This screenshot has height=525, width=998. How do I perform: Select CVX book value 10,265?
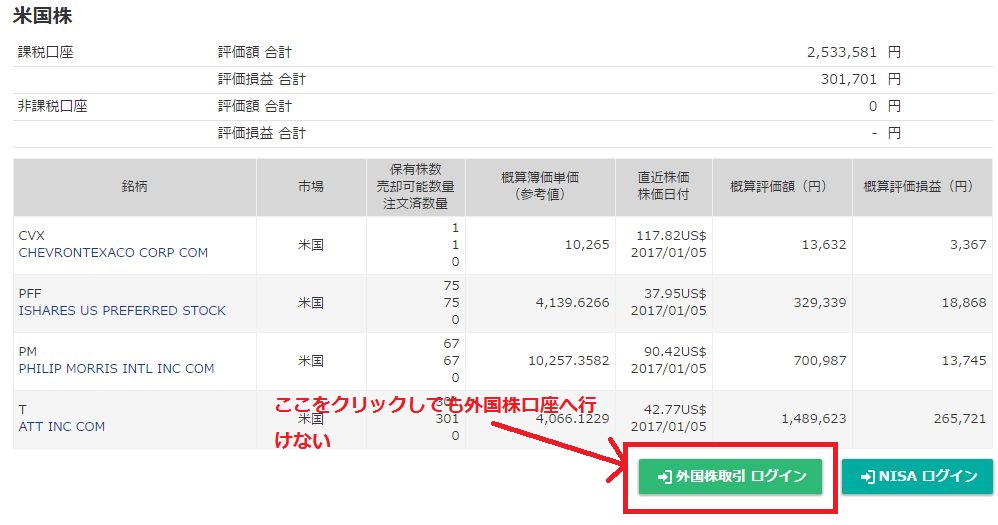587,244
